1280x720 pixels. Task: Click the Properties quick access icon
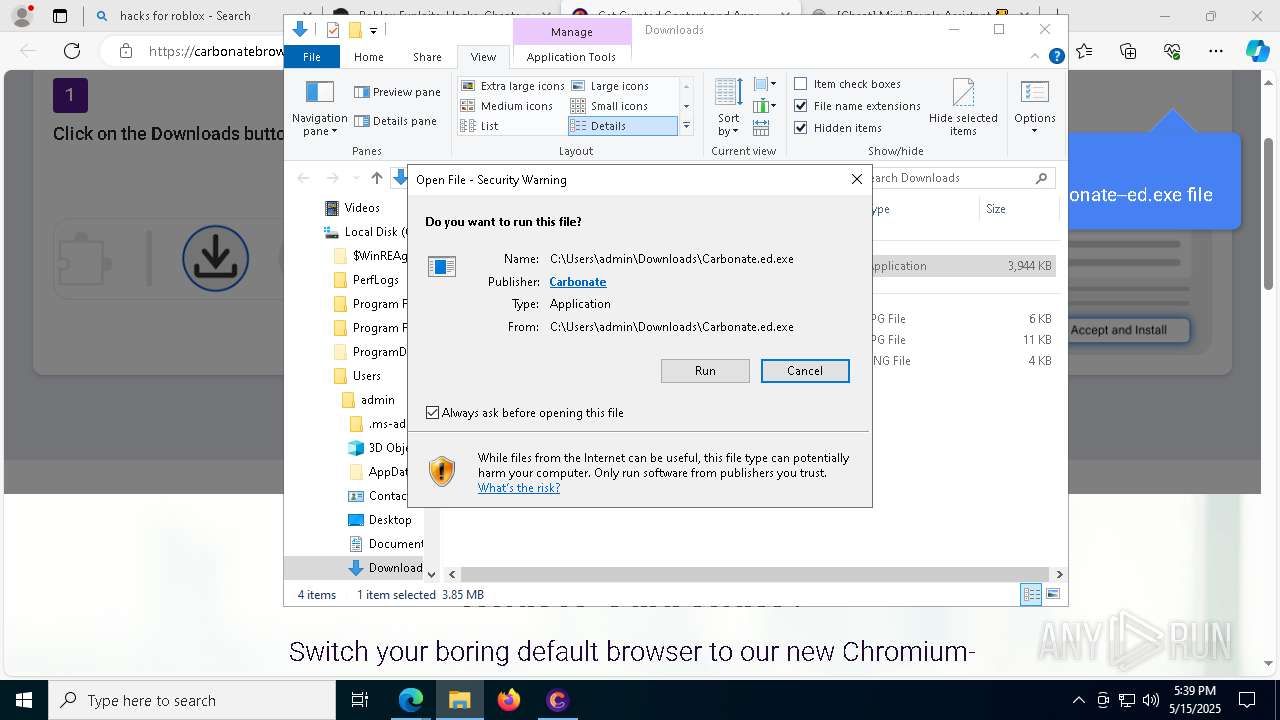[333, 30]
